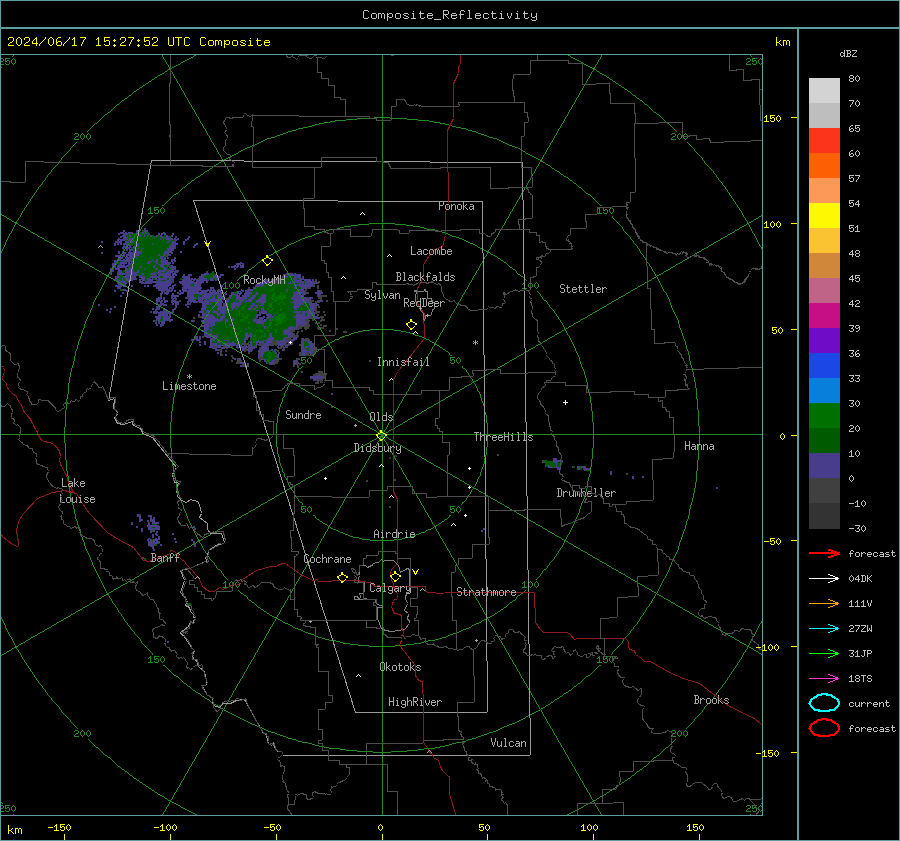Click the asterisk marker above Limestone
900x841 pixels.
coord(189,377)
